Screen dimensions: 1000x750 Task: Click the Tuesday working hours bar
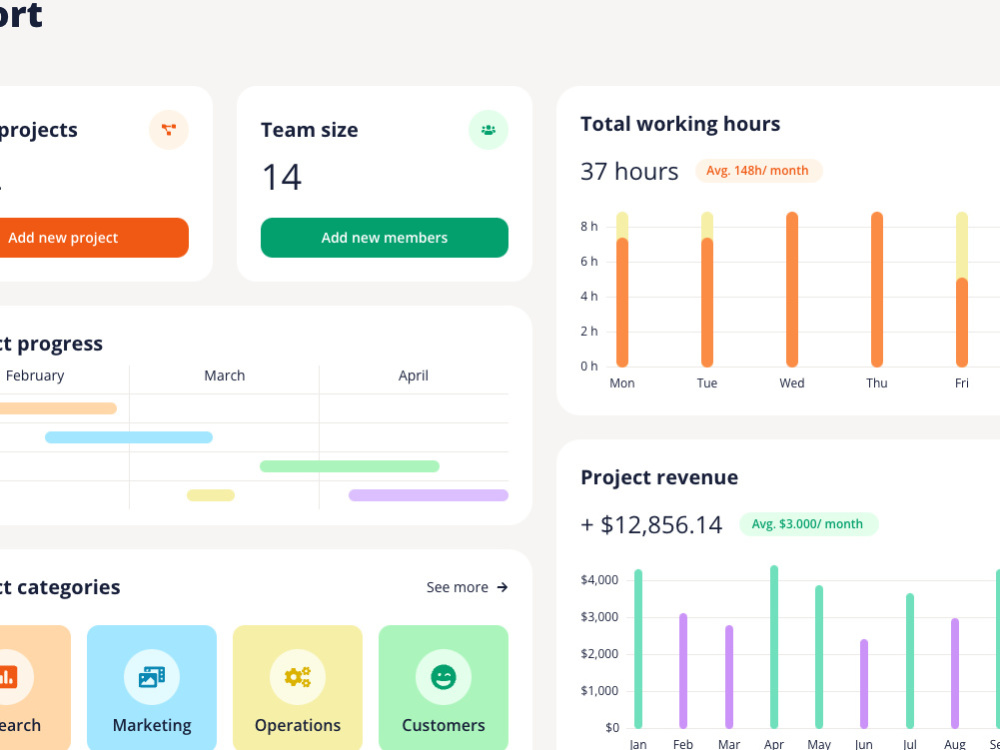pos(707,290)
